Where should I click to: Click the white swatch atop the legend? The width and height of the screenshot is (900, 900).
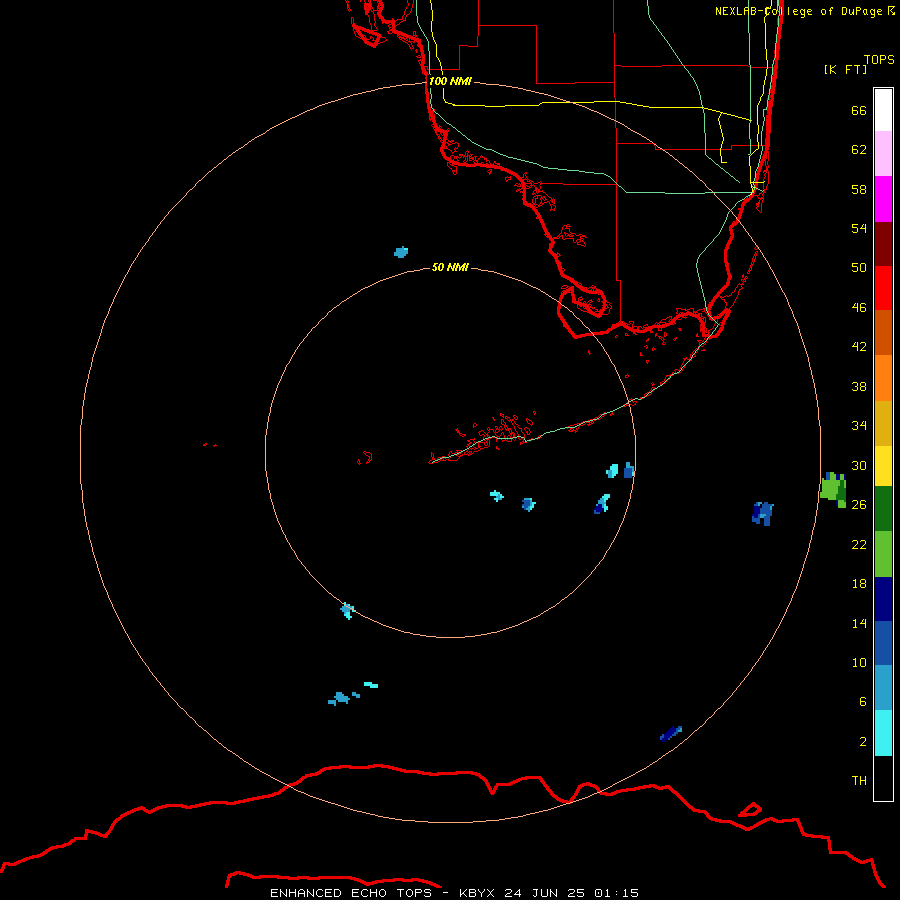883,110
